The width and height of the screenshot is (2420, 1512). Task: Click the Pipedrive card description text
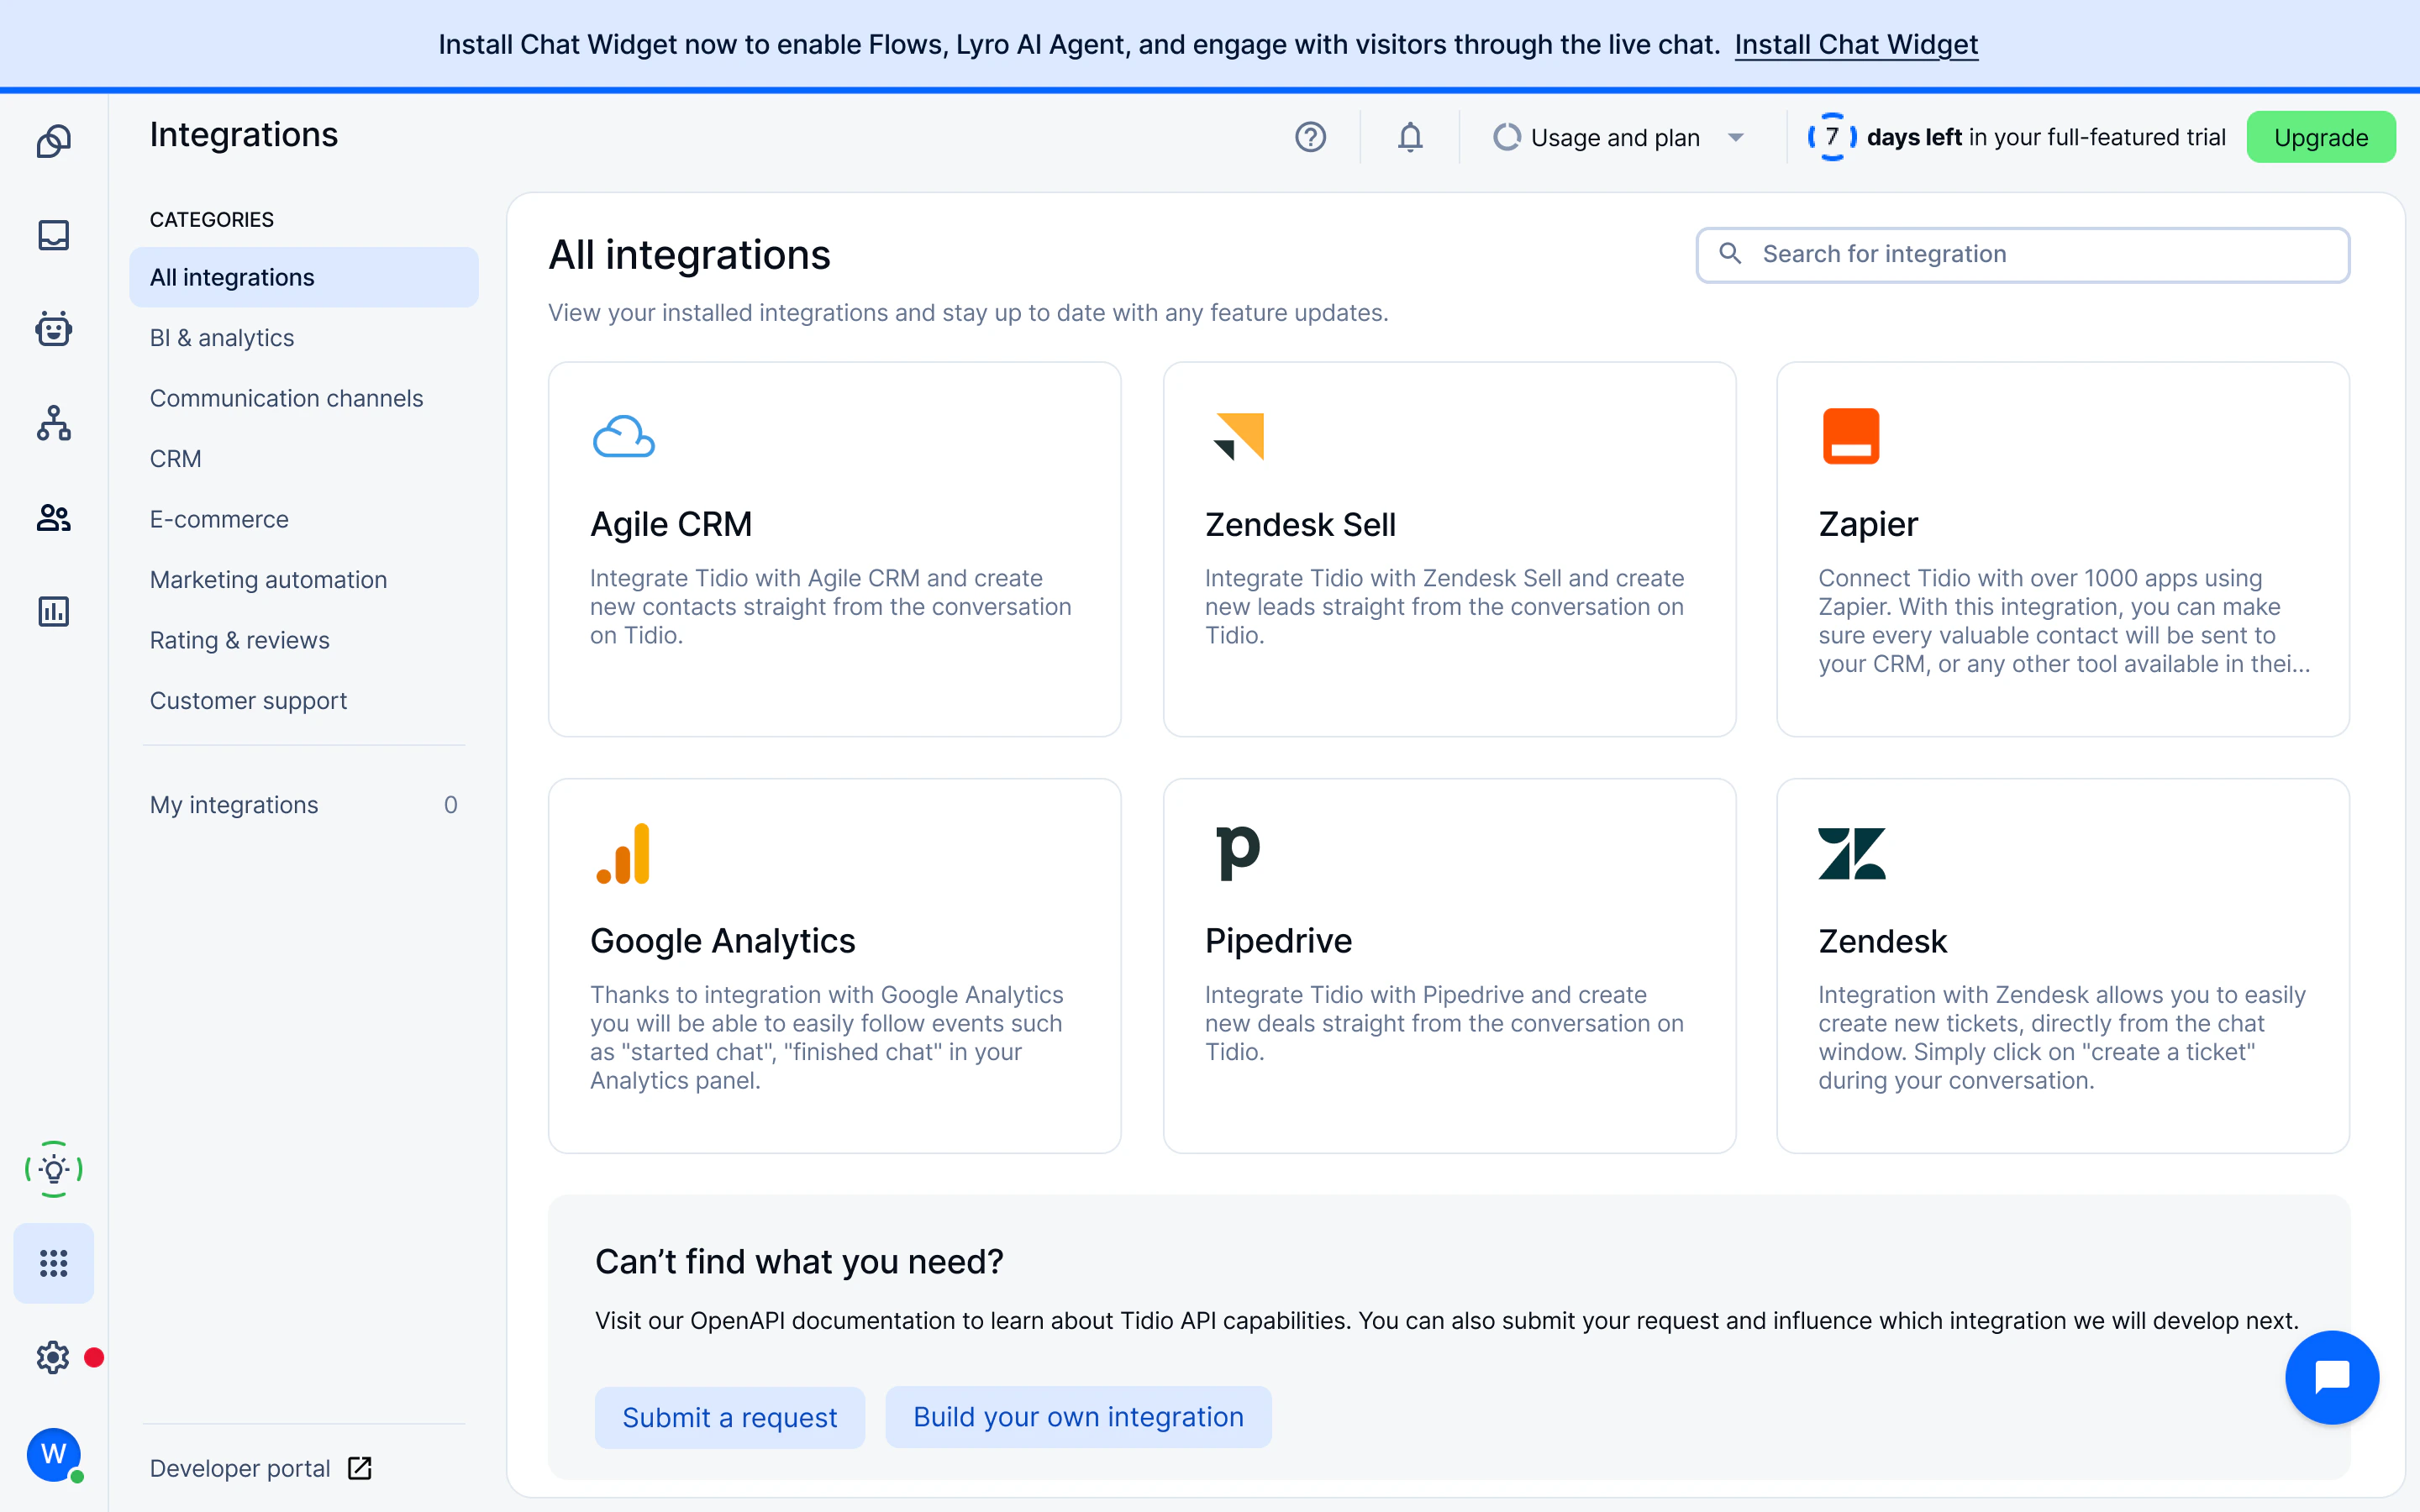point(1444,1023)
